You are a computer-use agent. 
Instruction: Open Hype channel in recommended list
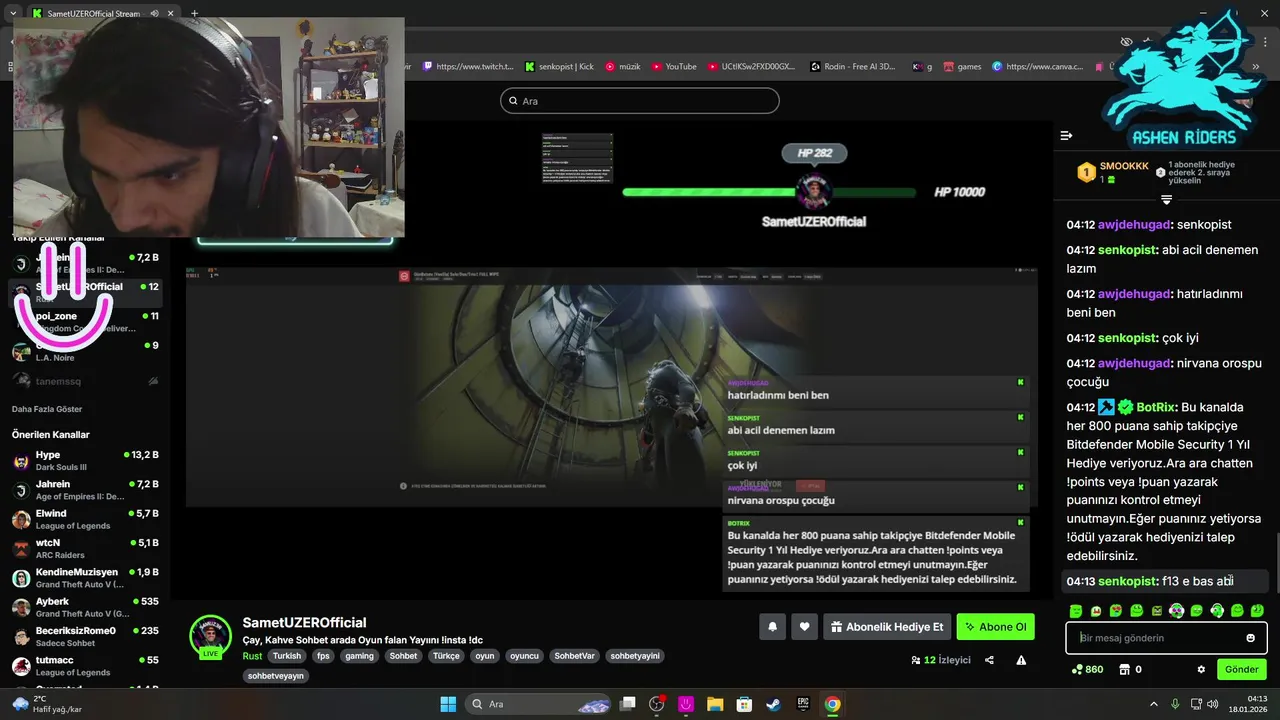[x=85, y=460]
